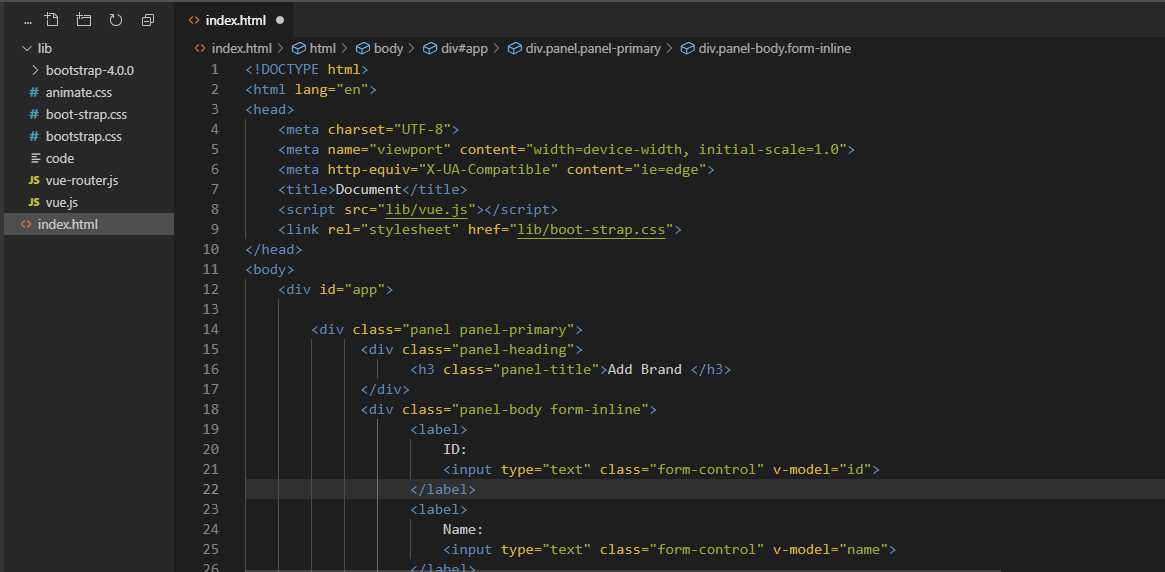Viewport: 1165px width, 572px height.
Task: Expand the bootstrap-4.0.0 folder
Action: point(88,71)
